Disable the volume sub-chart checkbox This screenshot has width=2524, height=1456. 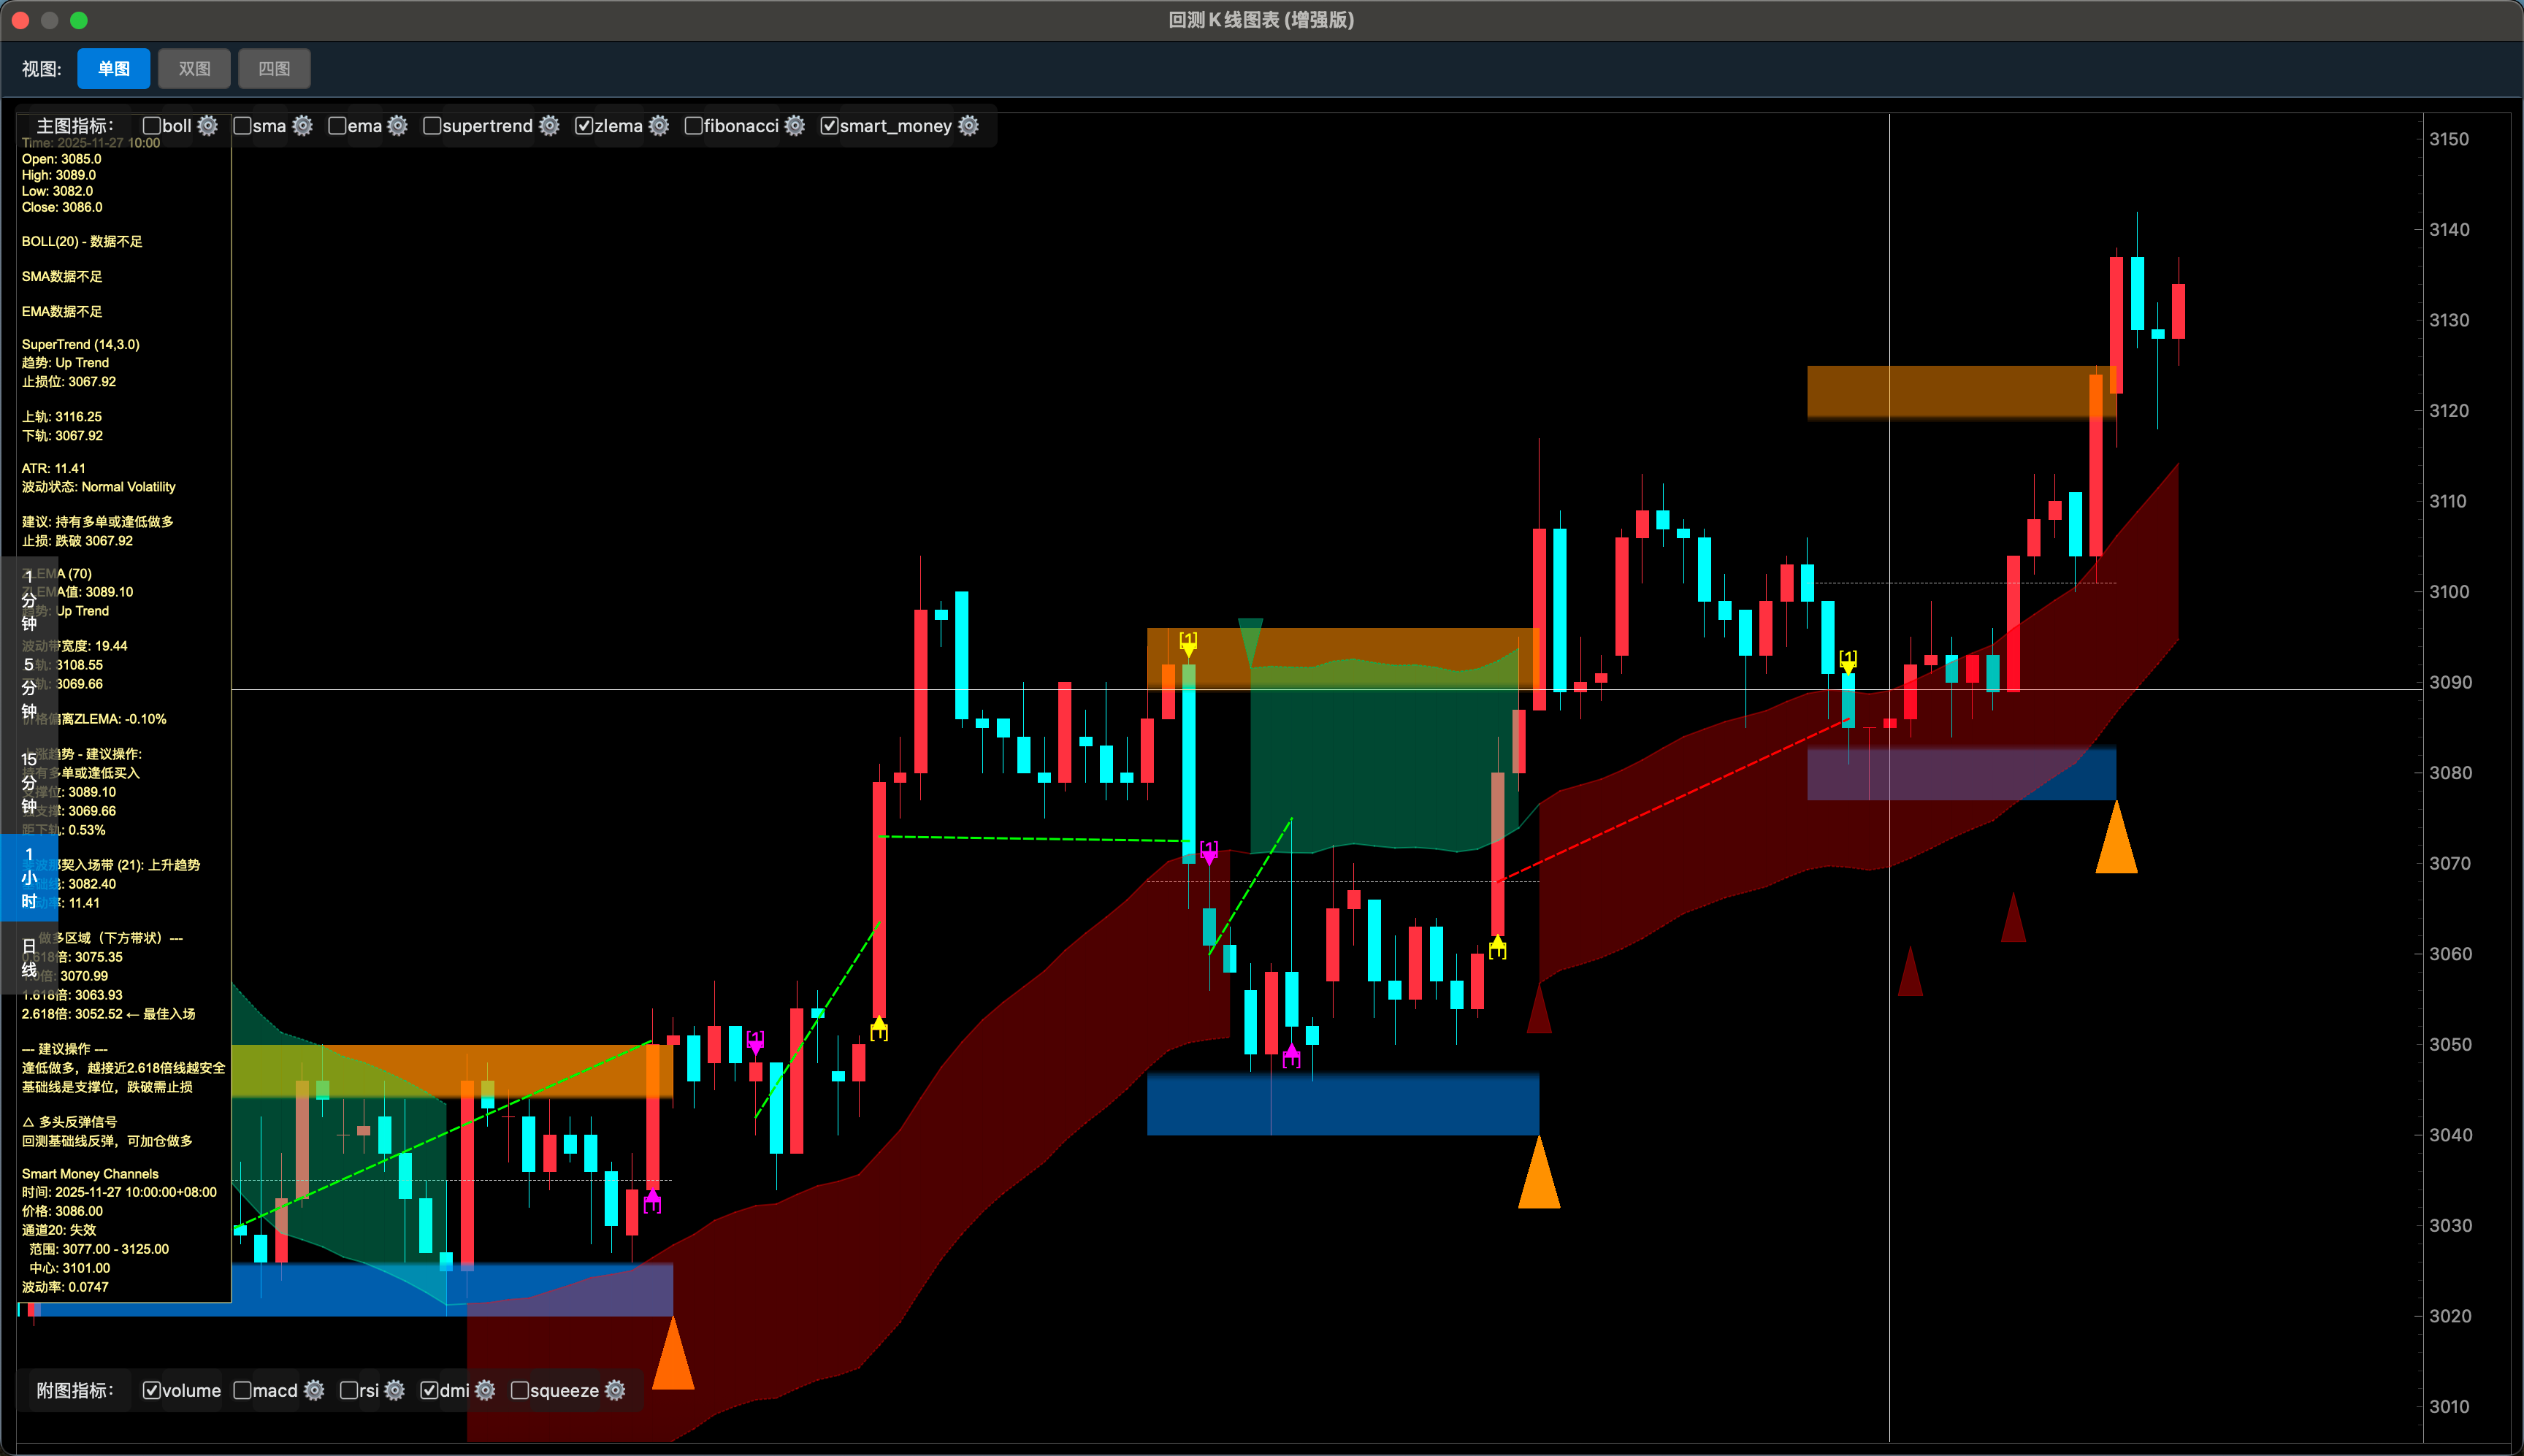pyautogui.click(x=152, y=1391)
